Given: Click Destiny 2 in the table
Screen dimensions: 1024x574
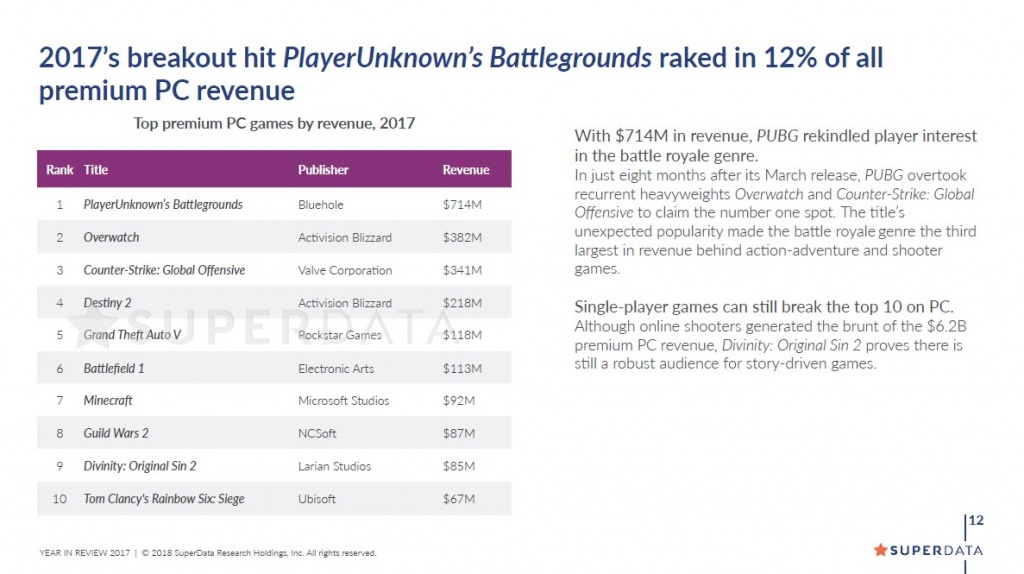Looking at the screenshot, I should click(107, 303).
